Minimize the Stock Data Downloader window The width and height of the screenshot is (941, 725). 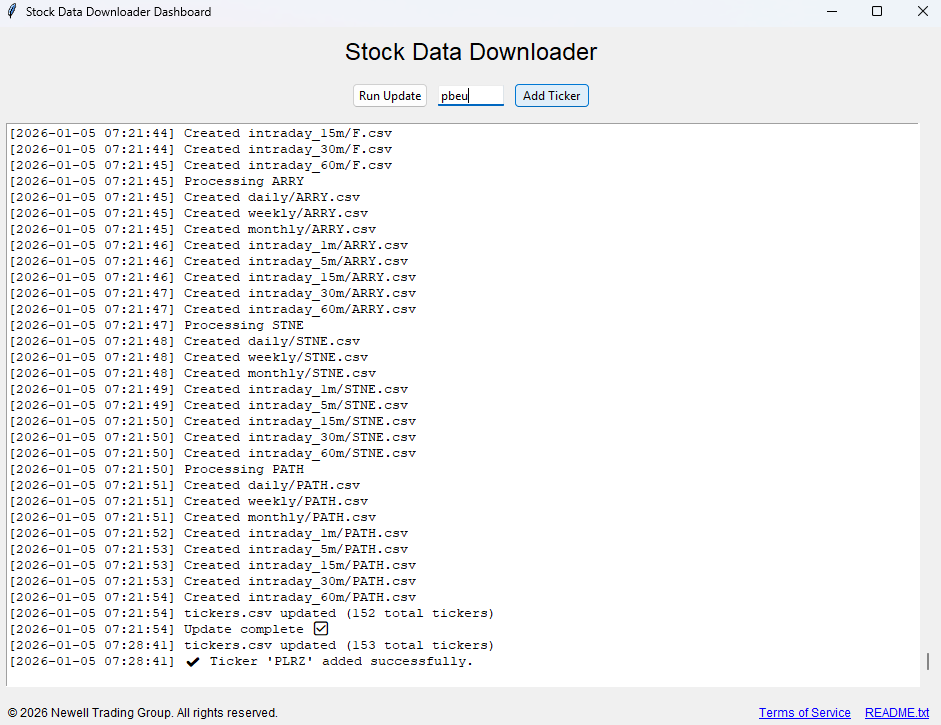point(832,11)
